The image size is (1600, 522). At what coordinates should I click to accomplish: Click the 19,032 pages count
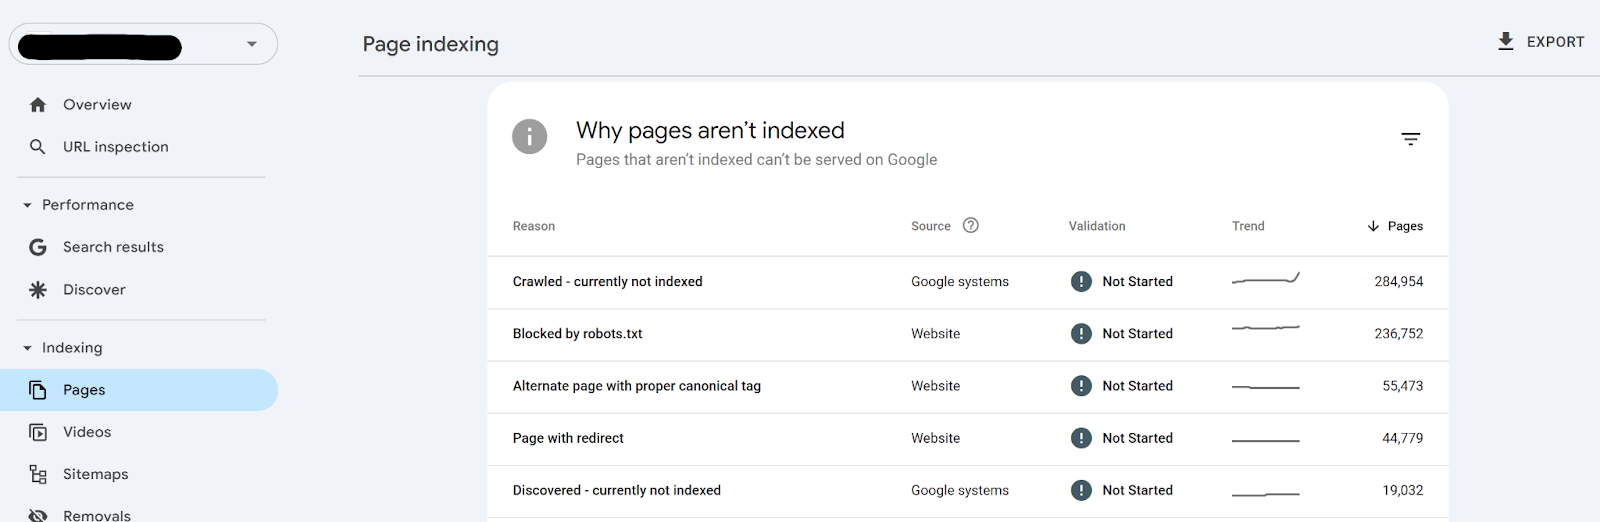(1403, 490)
